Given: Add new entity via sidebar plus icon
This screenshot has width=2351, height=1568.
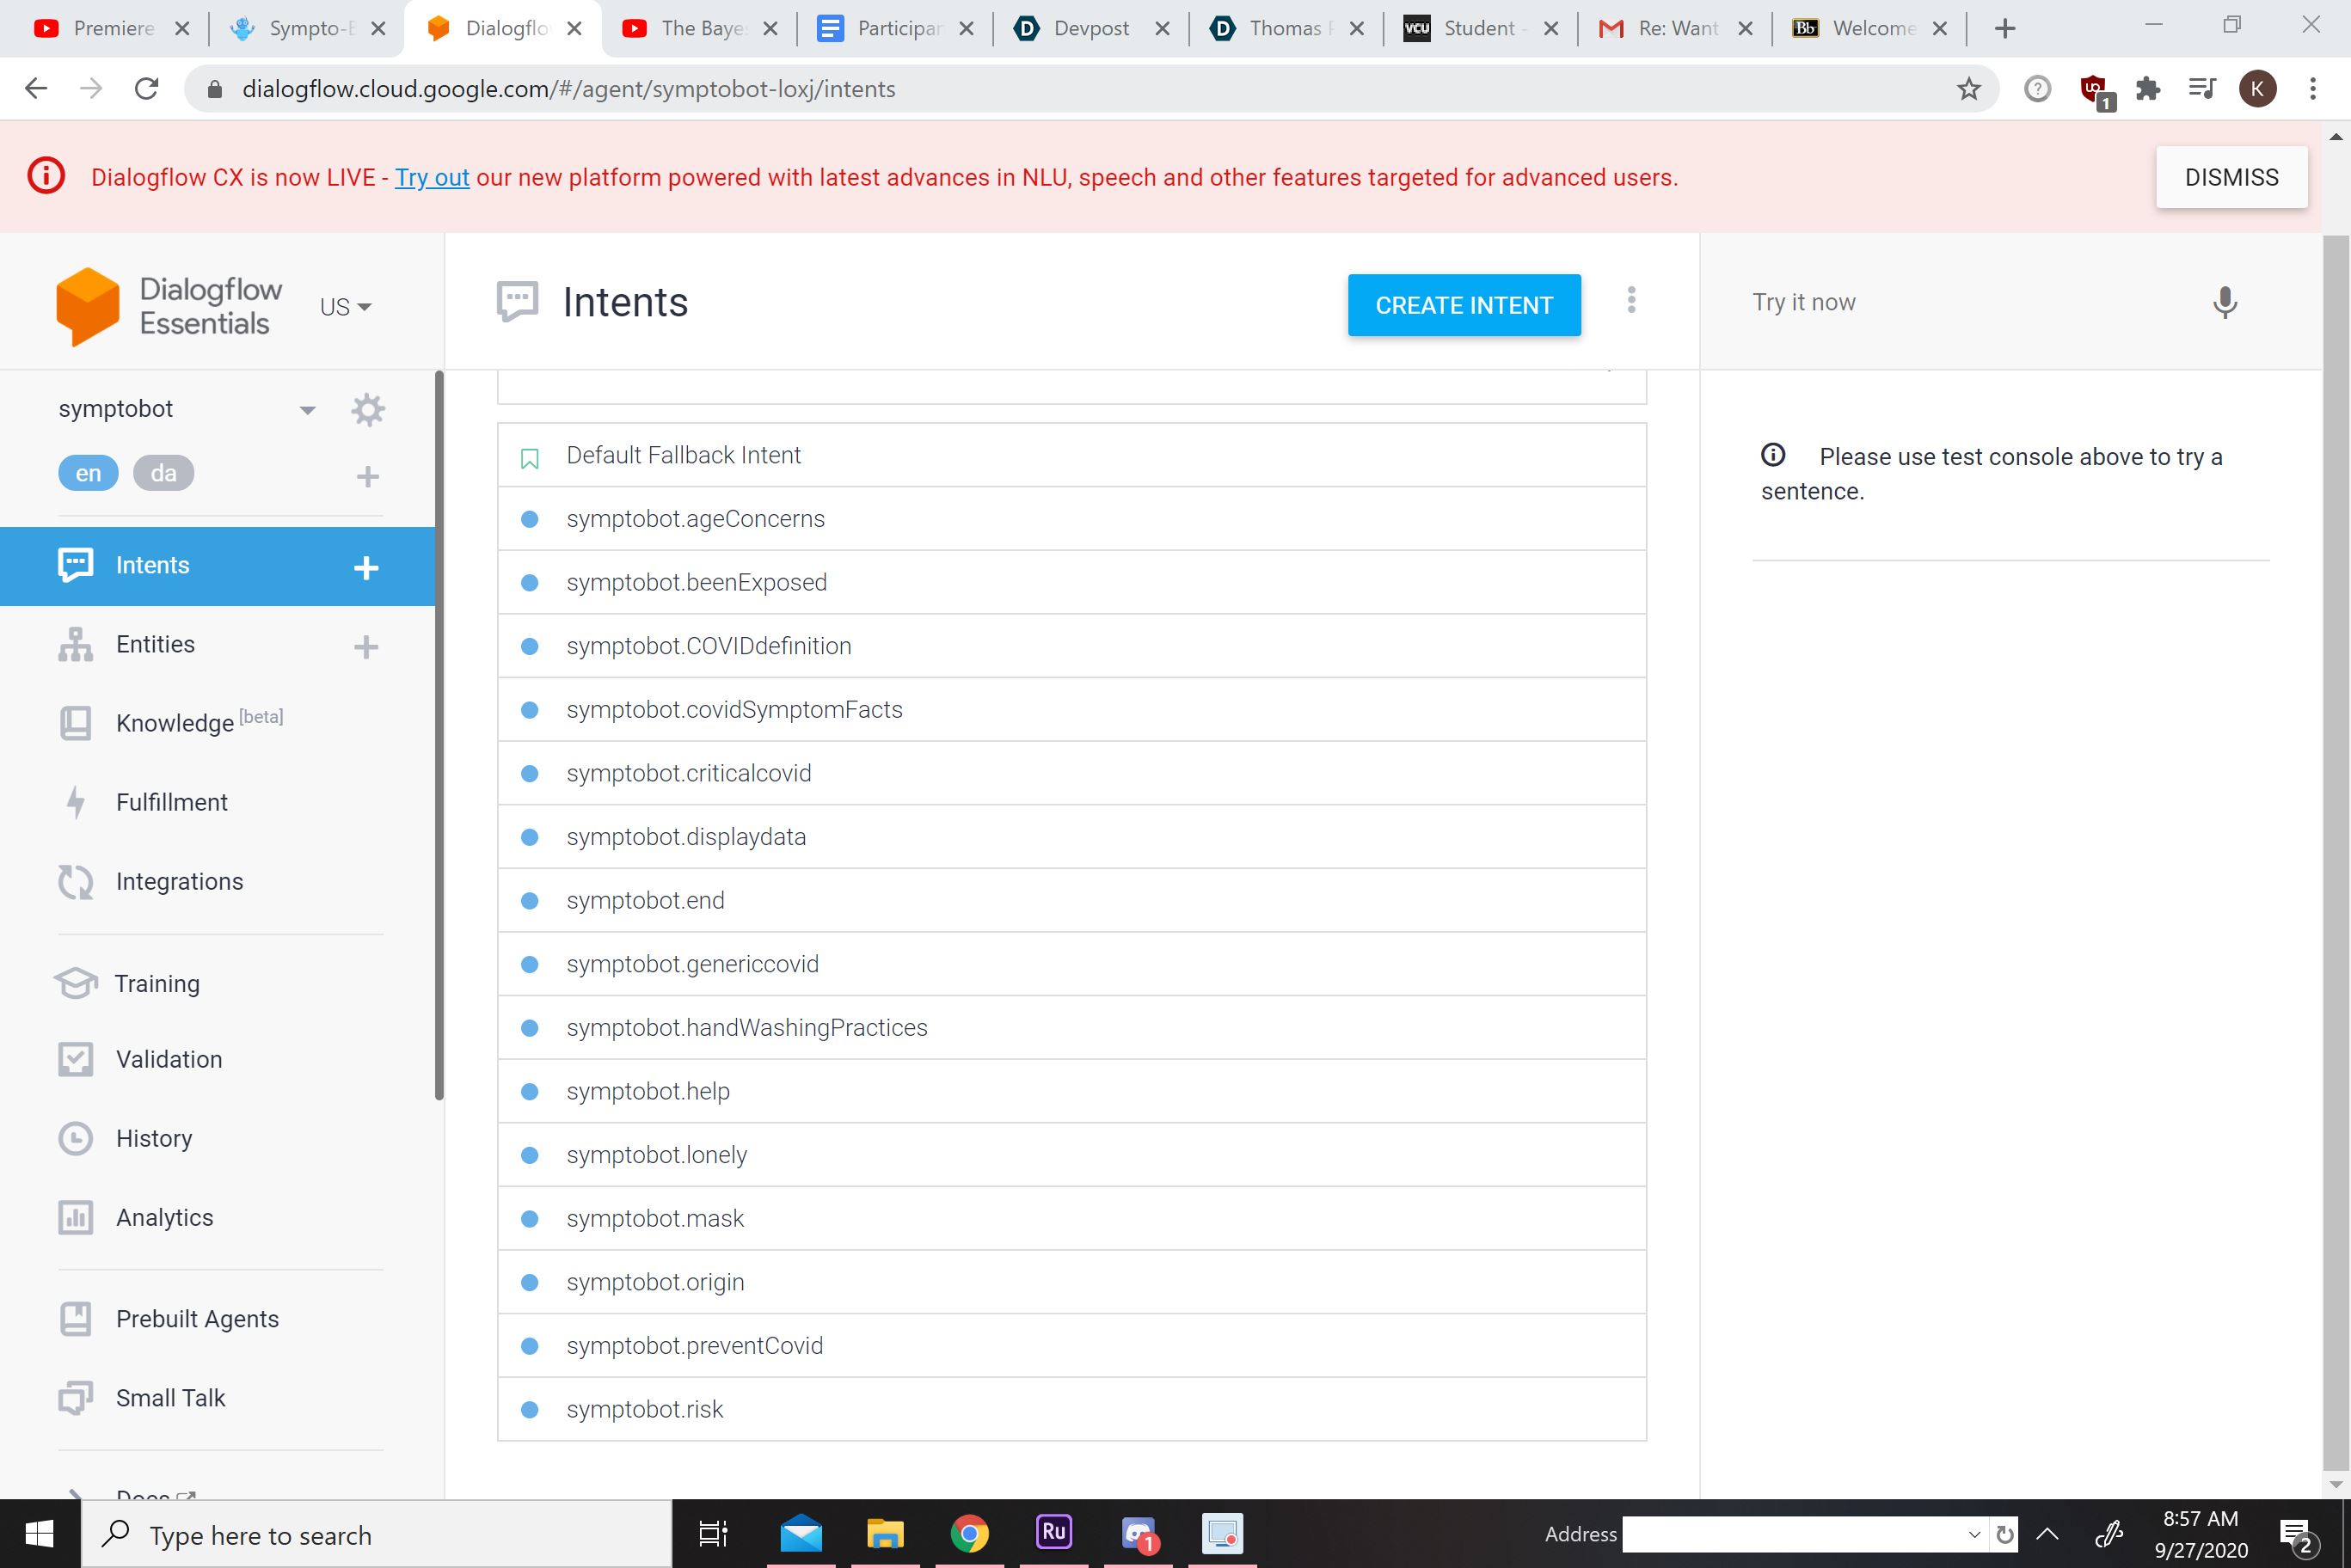Looking at the screenshot, I should coord(366,647).
